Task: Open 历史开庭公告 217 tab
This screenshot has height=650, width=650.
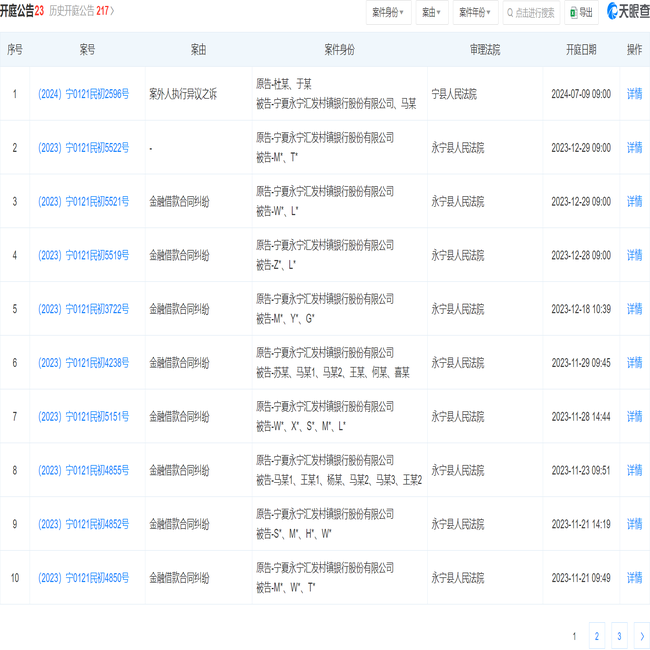Action: click(82, 11)
